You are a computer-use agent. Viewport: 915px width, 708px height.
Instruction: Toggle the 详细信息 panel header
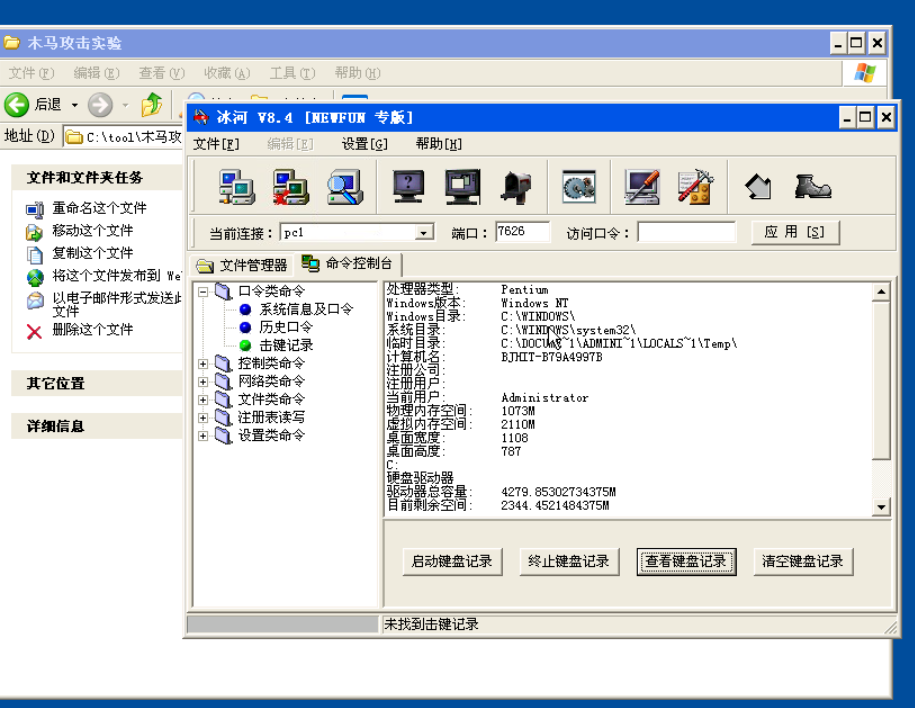pos(97,426)
